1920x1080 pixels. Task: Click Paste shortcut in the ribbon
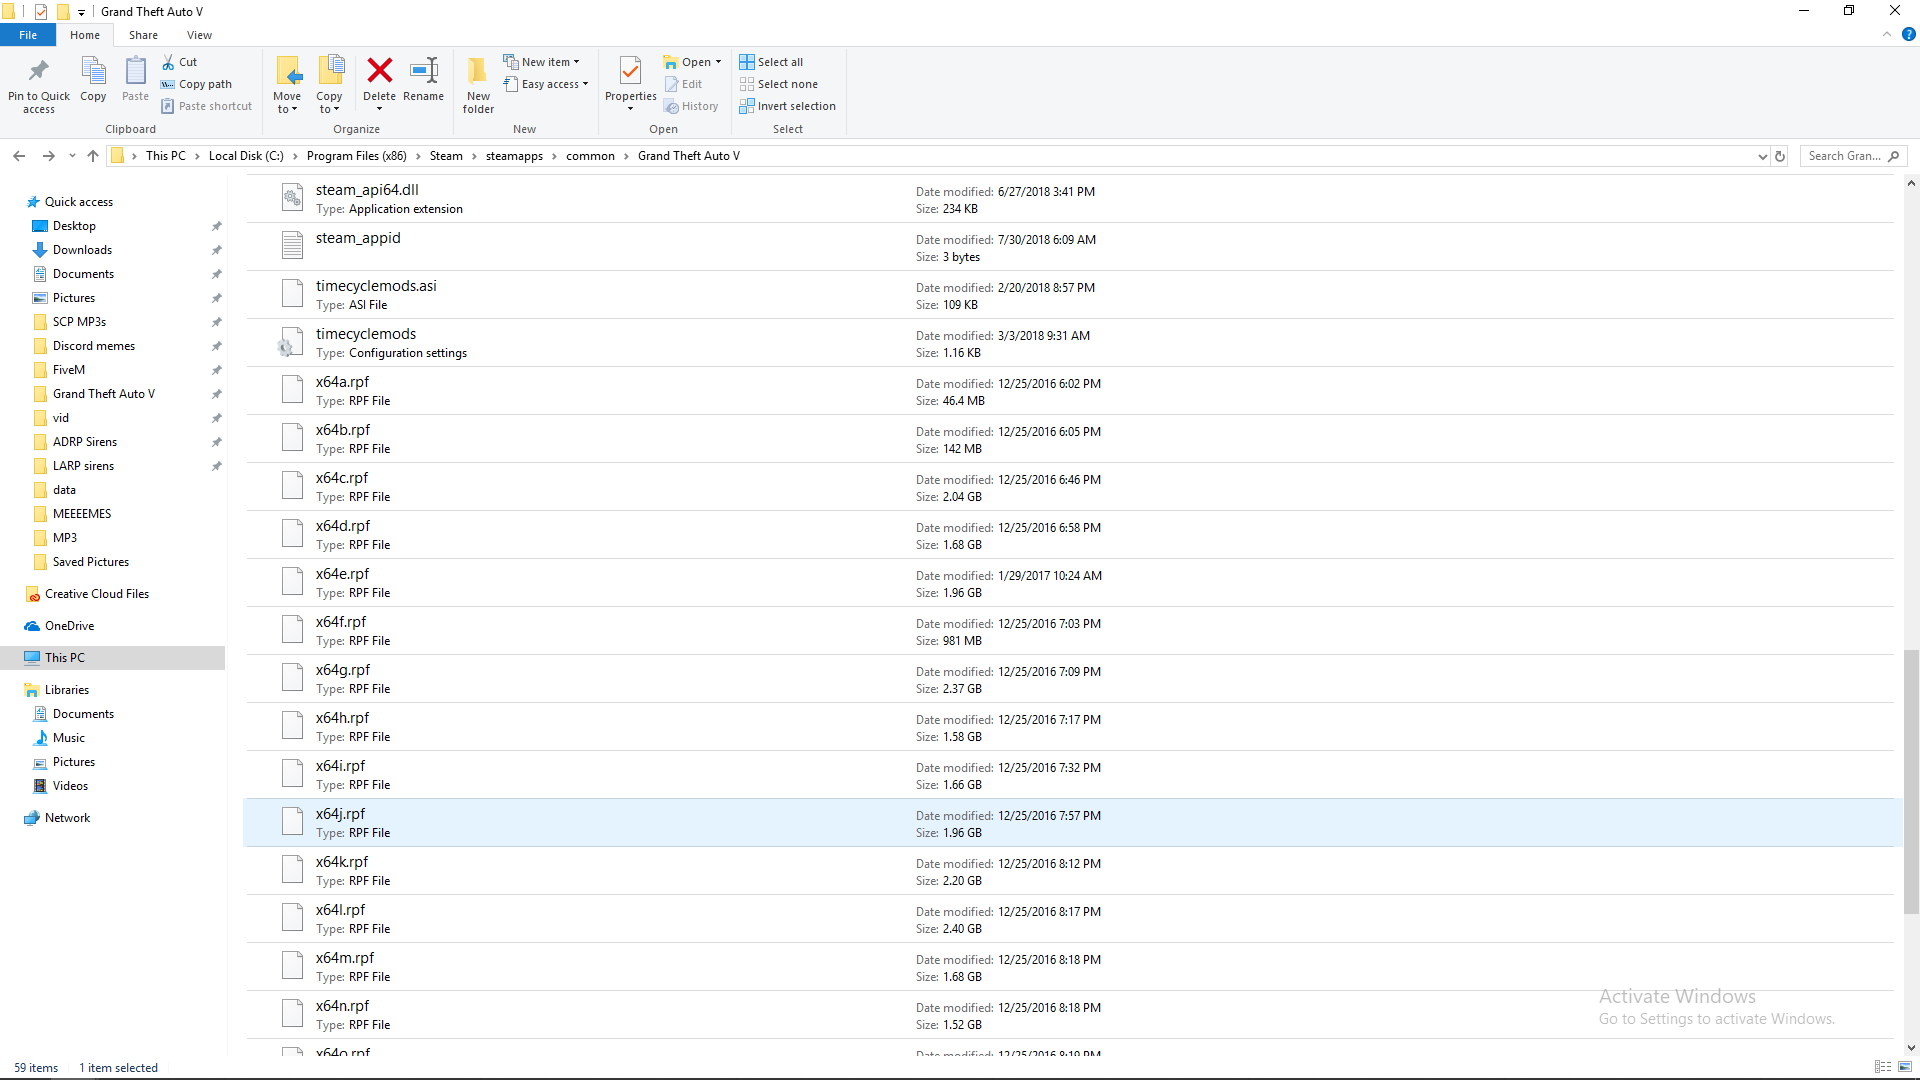(x=207, y=106)
